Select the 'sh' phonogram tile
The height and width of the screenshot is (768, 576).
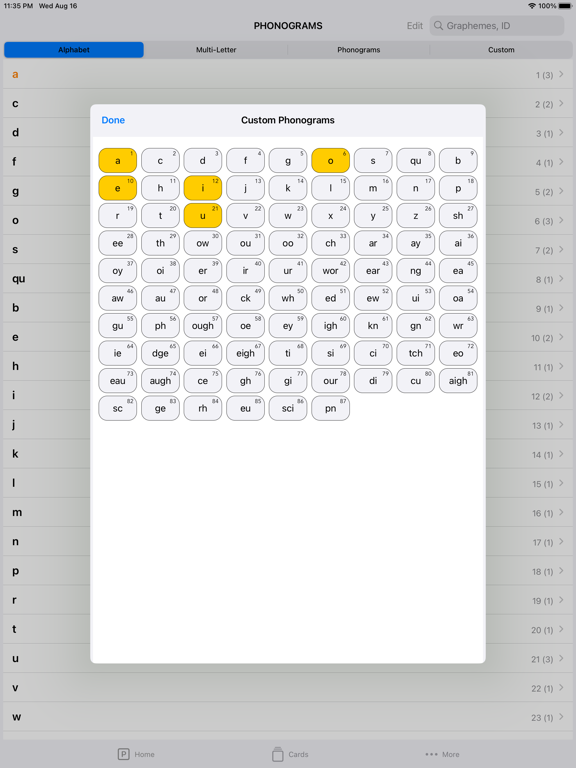[x=458, y=216]
